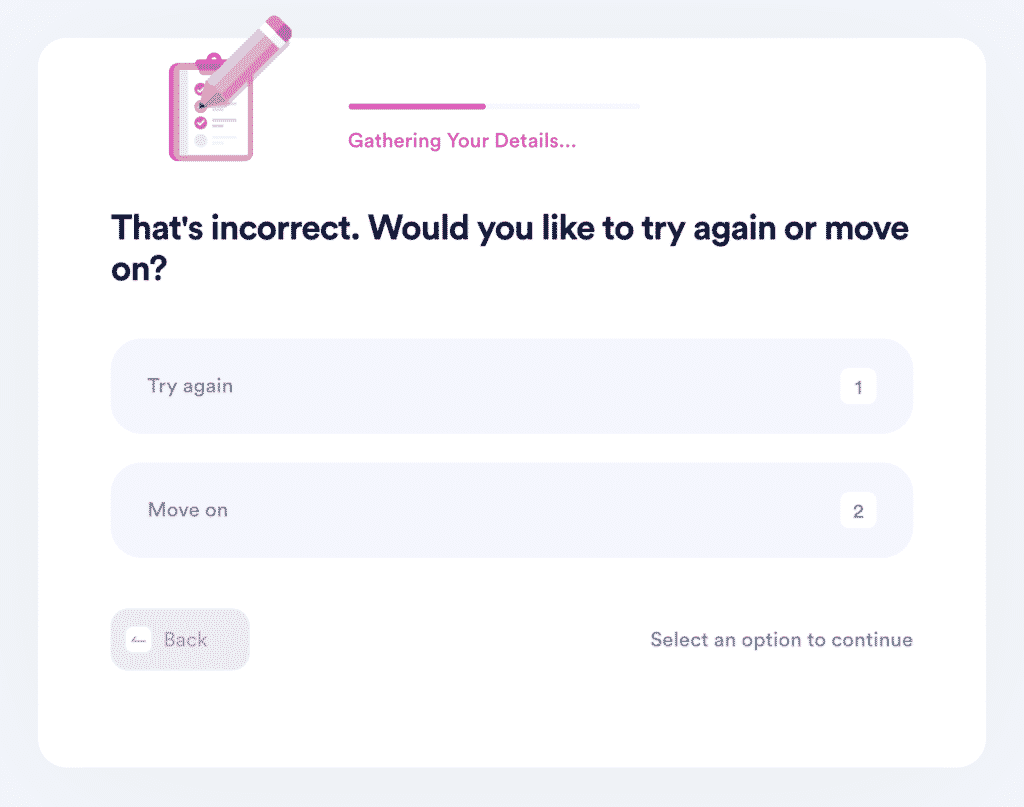Click the That's incorrect heading text
This screenshot has width=1024, height=807.
tap(509, 248)
